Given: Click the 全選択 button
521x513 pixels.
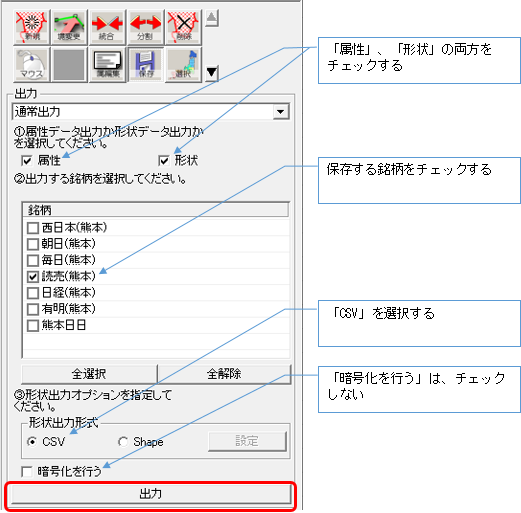Looking at the screenshot, I should [89, 374].
